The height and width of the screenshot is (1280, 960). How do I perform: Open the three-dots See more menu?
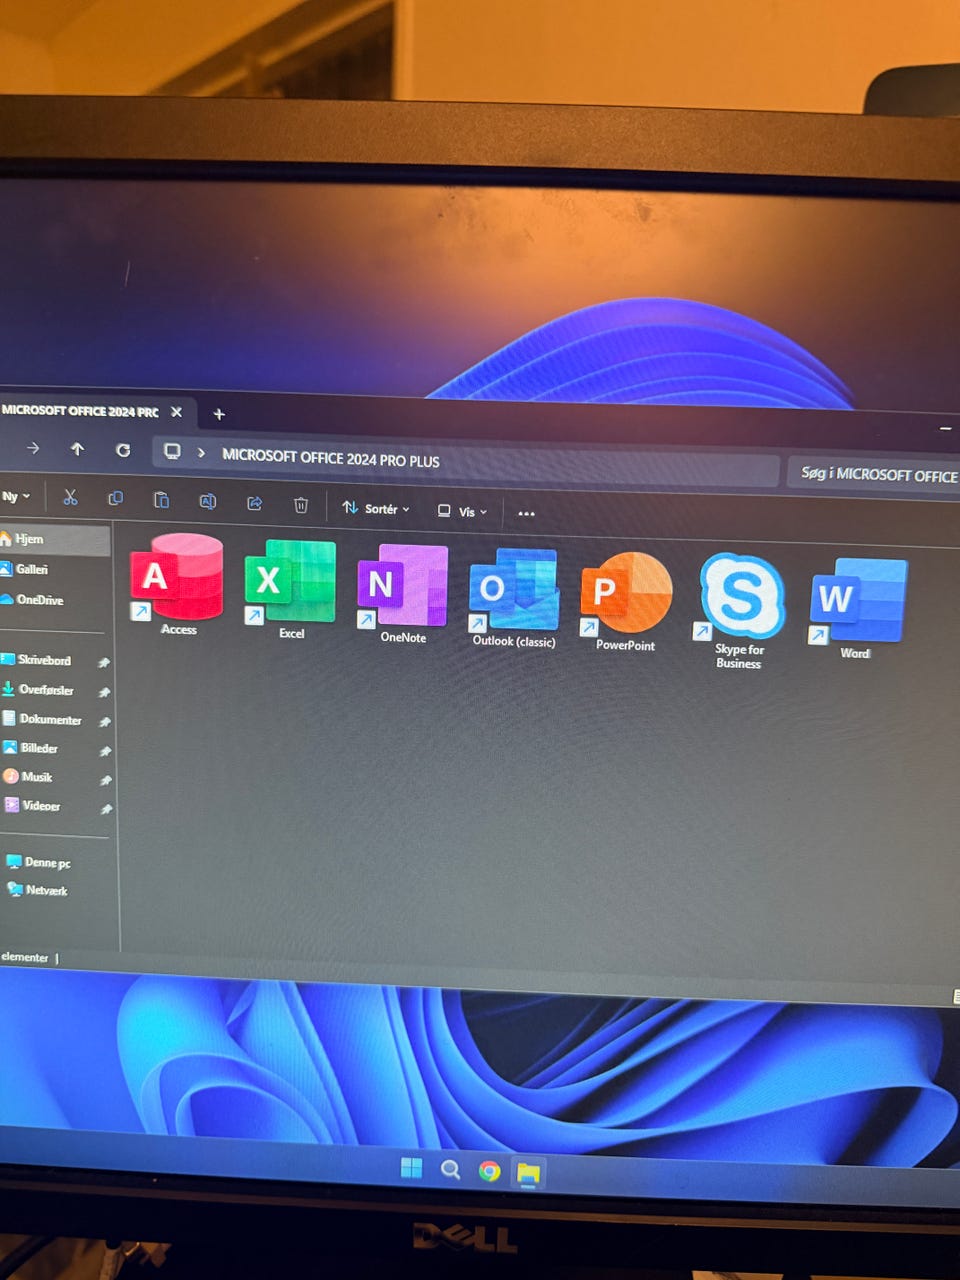[526, 513]
